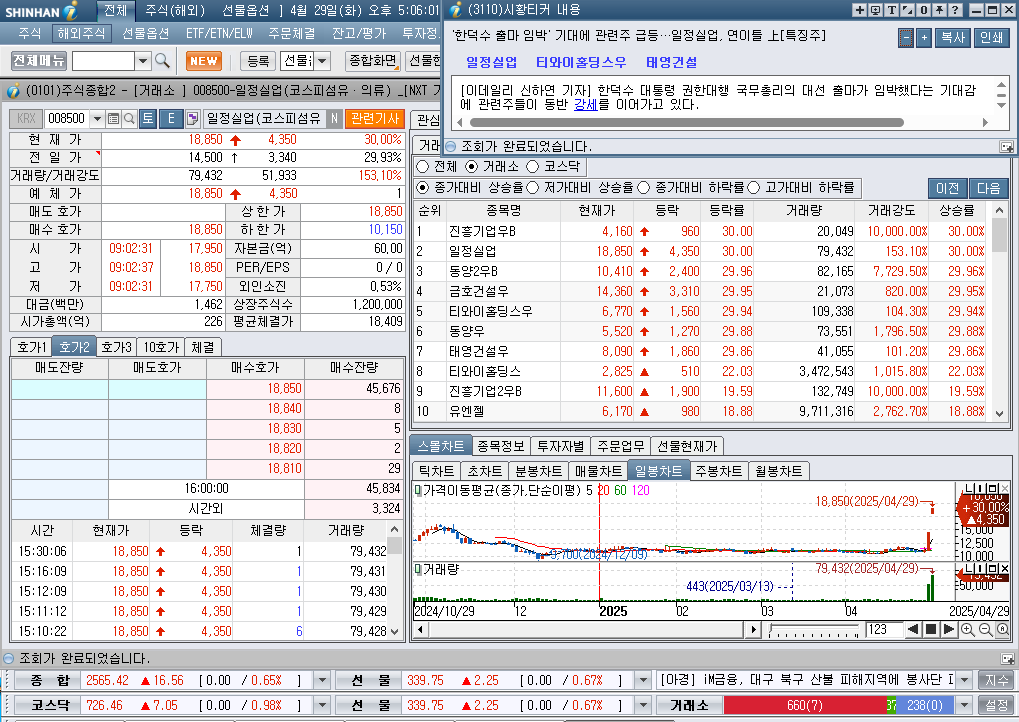Open dropdown for 코스닥 index ticker row
1019x722 pixels.
point(322,705)
